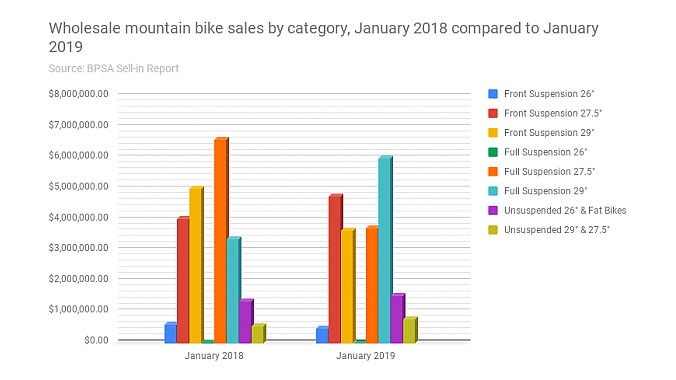Click the chart title text

[x=323, y=37]
